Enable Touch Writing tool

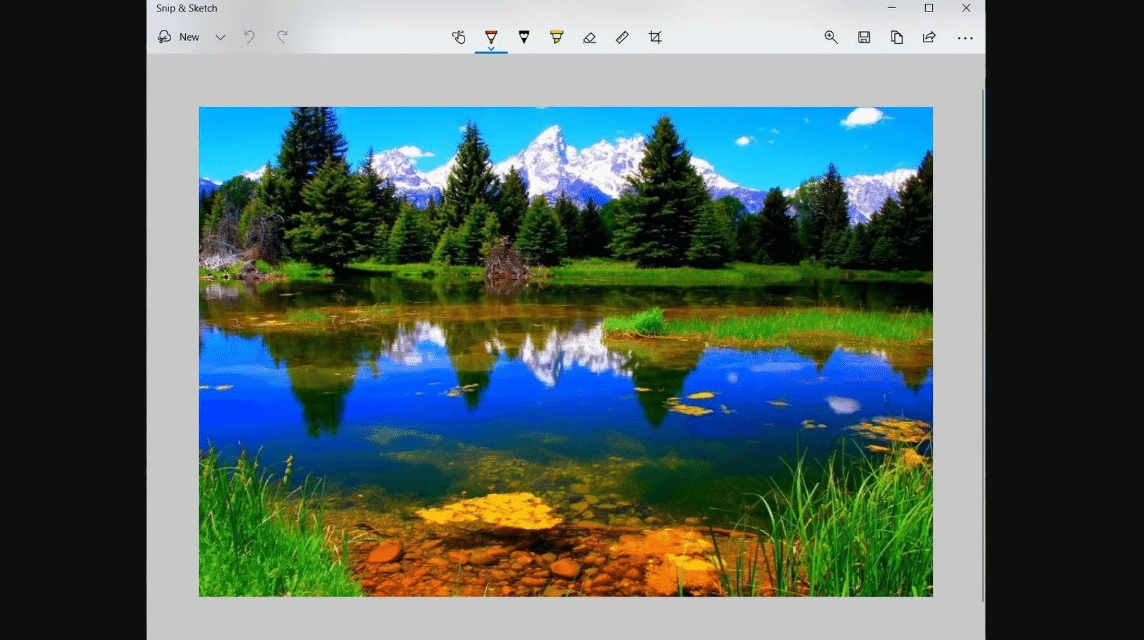pyautogui.click(x=458, y=37)
